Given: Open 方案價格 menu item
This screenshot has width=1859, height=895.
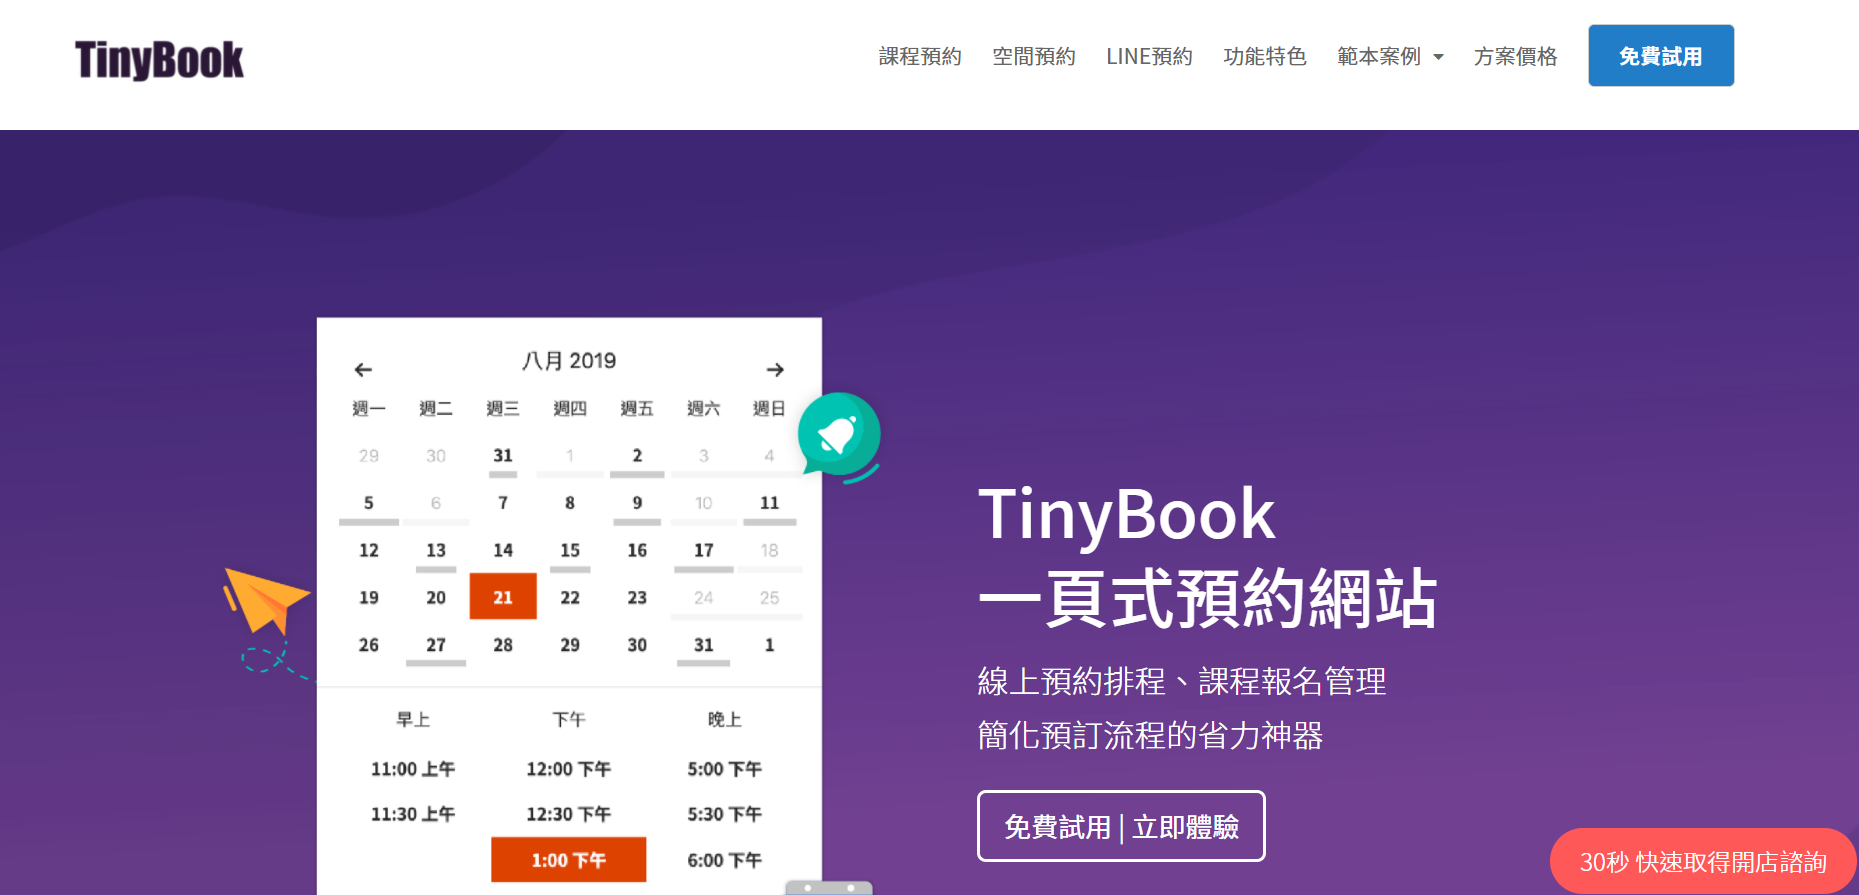Looking at the screenshot, I should (1516, 57).
